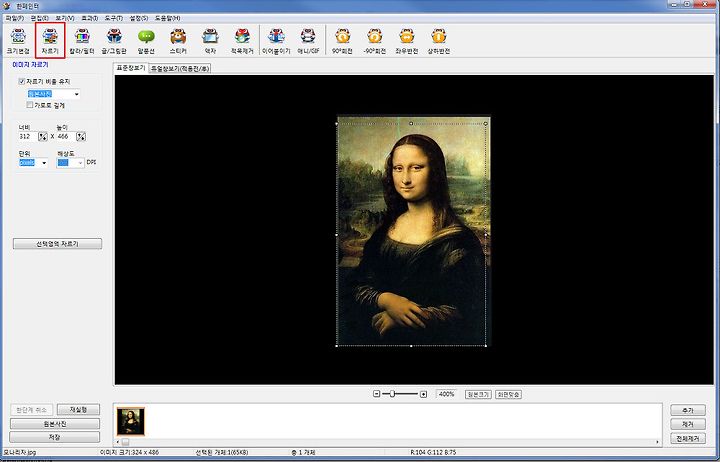Click the R:104 G:112 B:75 status text

pyautogui.click(x=433, y=452)
